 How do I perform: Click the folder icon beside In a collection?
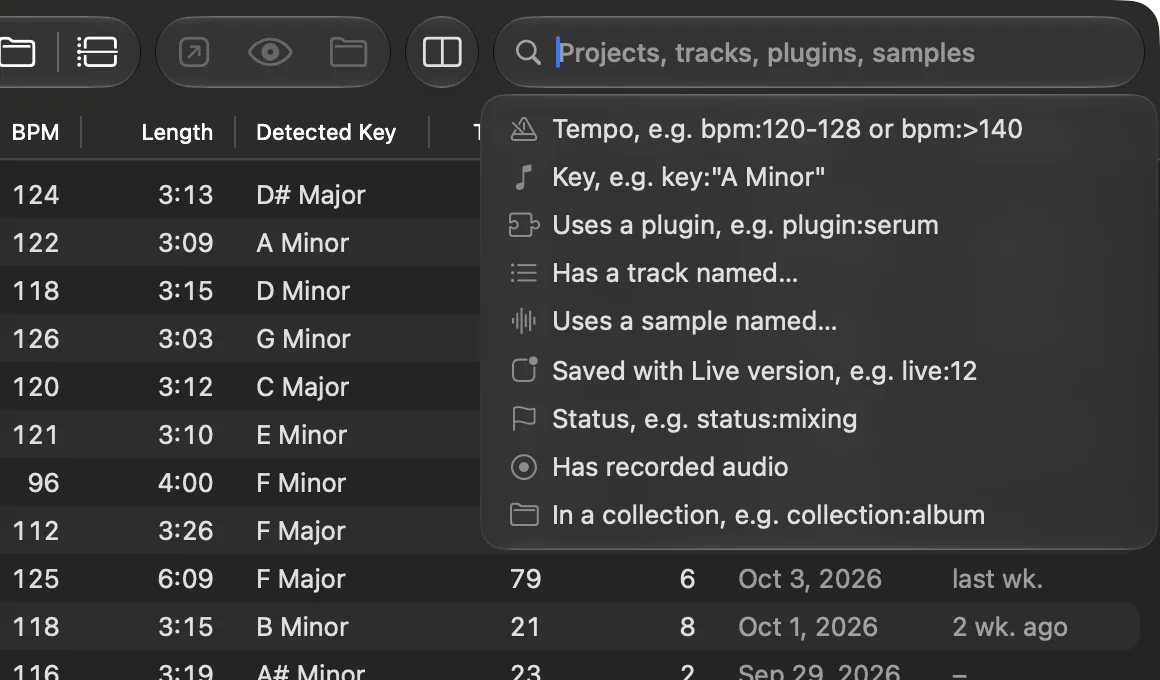[524, 514]
